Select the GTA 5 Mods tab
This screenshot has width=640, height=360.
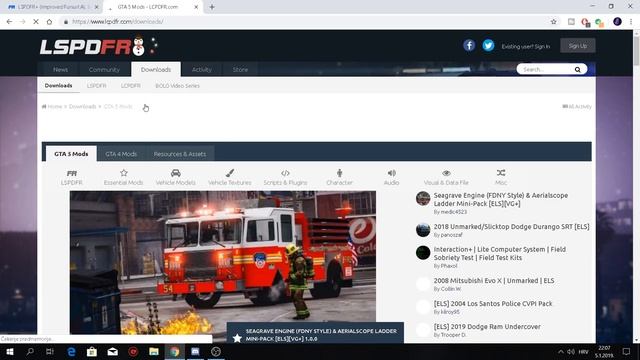point(71,154)
